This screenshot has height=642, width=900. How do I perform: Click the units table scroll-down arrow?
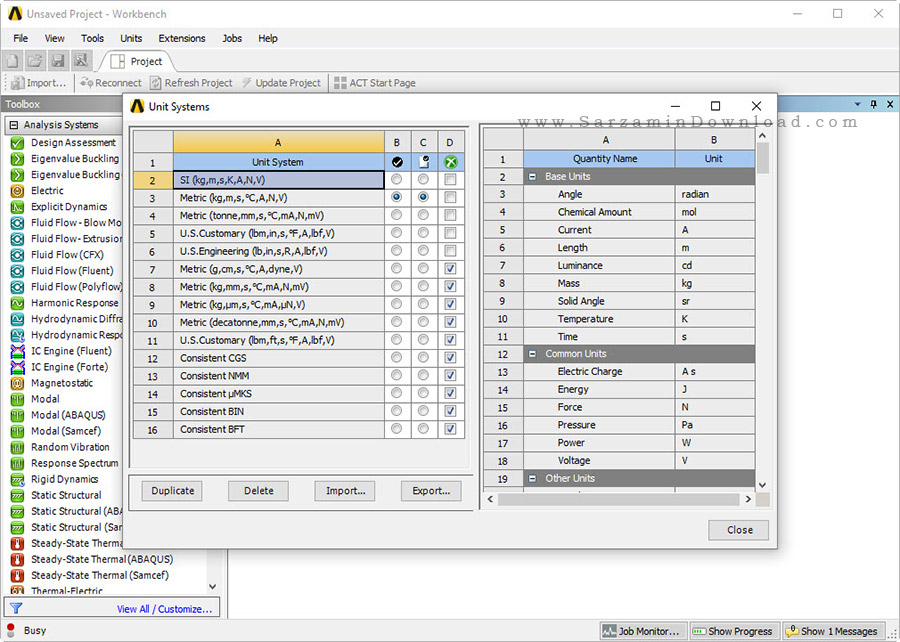pos(762,485)
